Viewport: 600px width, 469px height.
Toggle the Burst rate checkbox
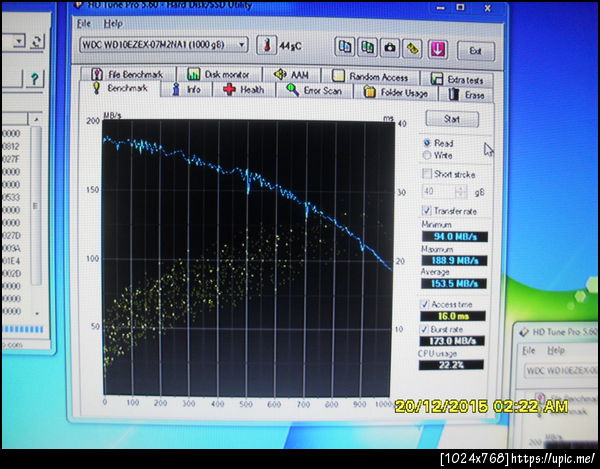click(x=424, y=329)
